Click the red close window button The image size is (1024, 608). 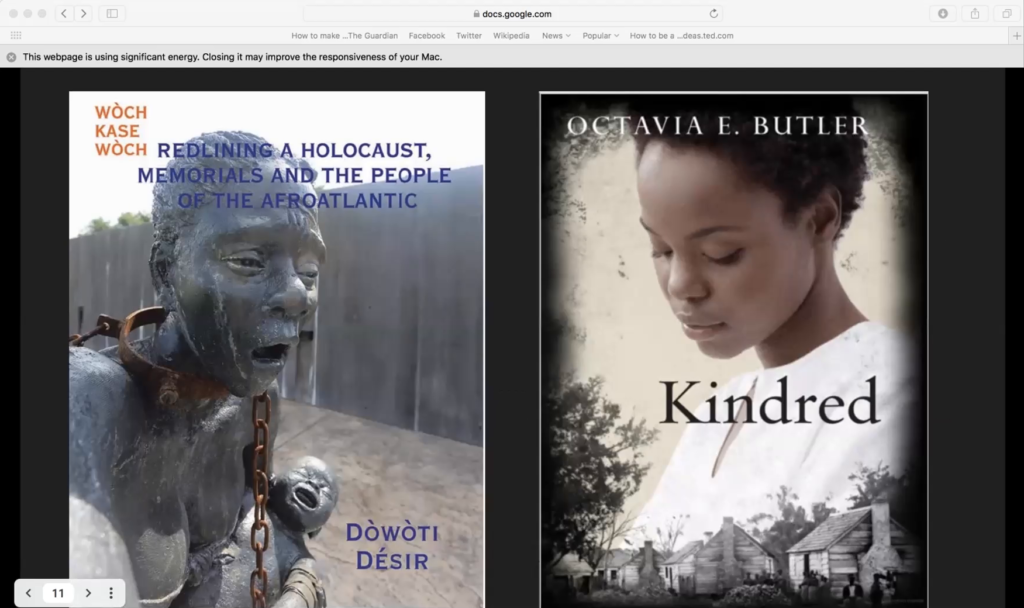coord(13,13)
